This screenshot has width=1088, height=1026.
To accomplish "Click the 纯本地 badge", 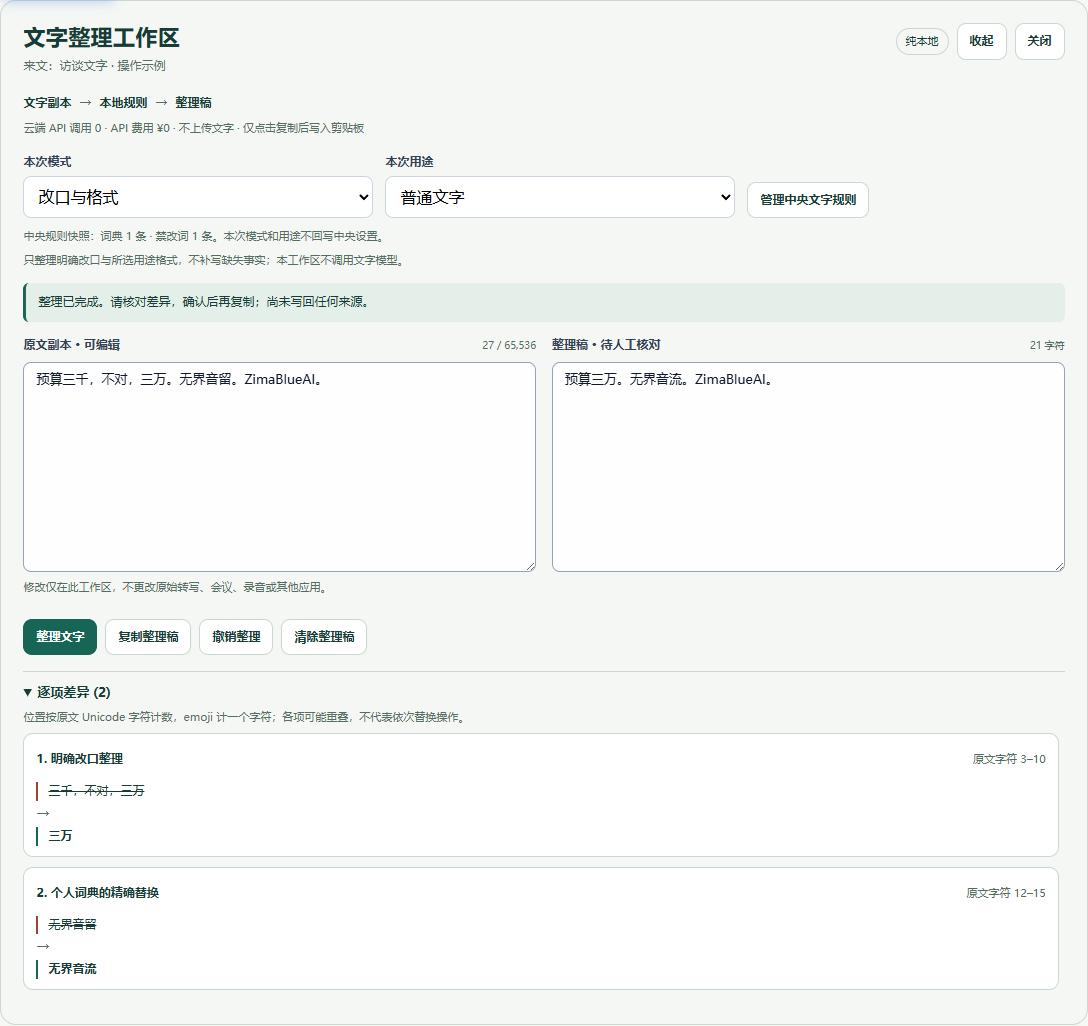I will 921,42.
